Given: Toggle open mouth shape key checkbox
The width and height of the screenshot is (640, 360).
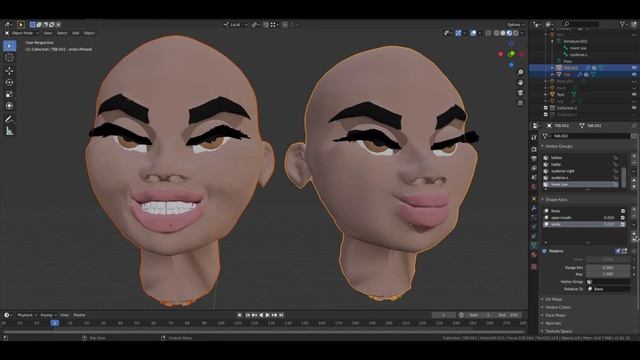Looking at the screenshot, I should 623,218.
